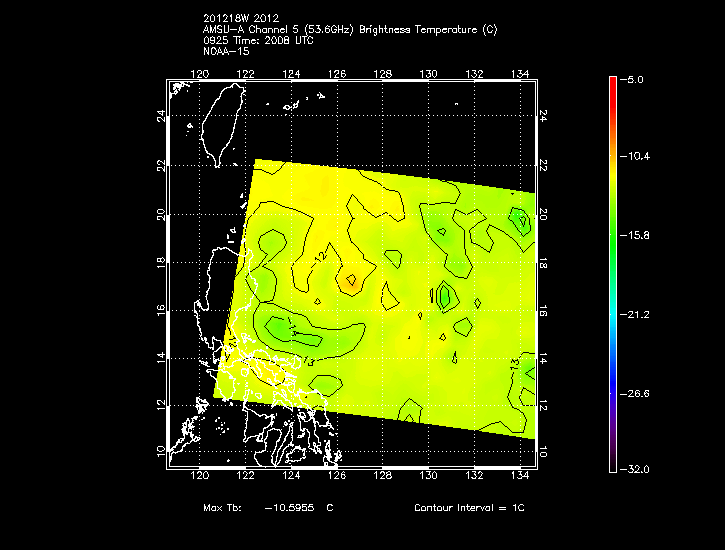Click the max value "-10.5955"
Image resolution: width=725 pixels, height=550 pixels.
(x=289, y=508)
